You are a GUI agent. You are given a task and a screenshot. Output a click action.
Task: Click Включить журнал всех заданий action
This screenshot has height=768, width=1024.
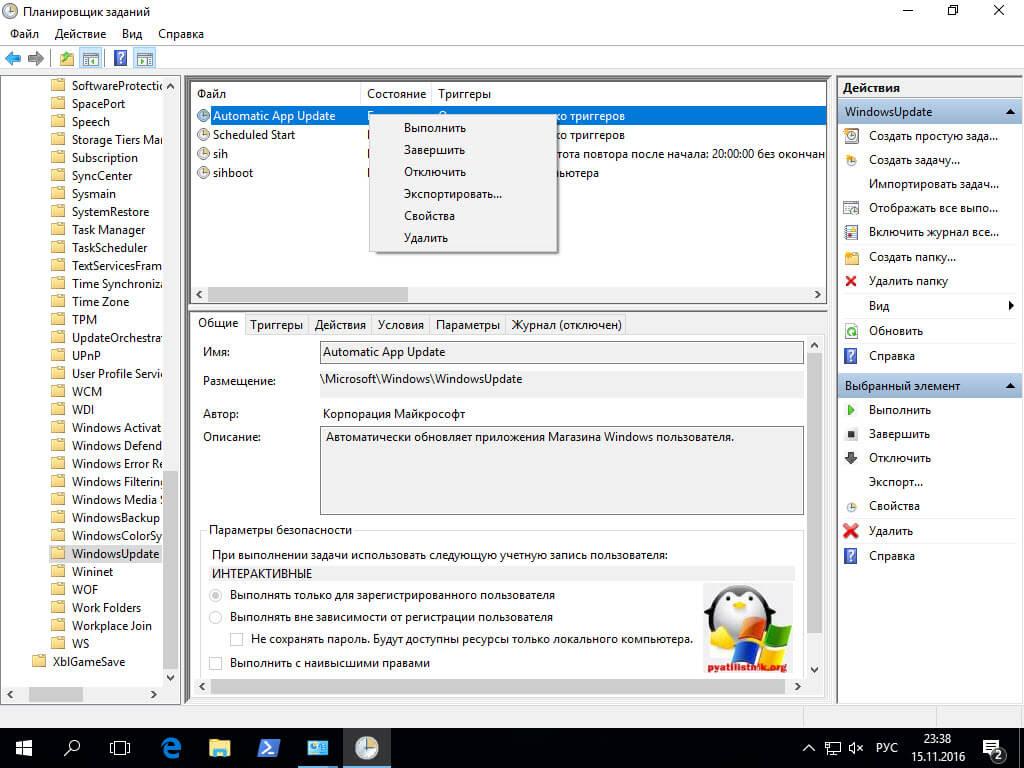point(933,232)
